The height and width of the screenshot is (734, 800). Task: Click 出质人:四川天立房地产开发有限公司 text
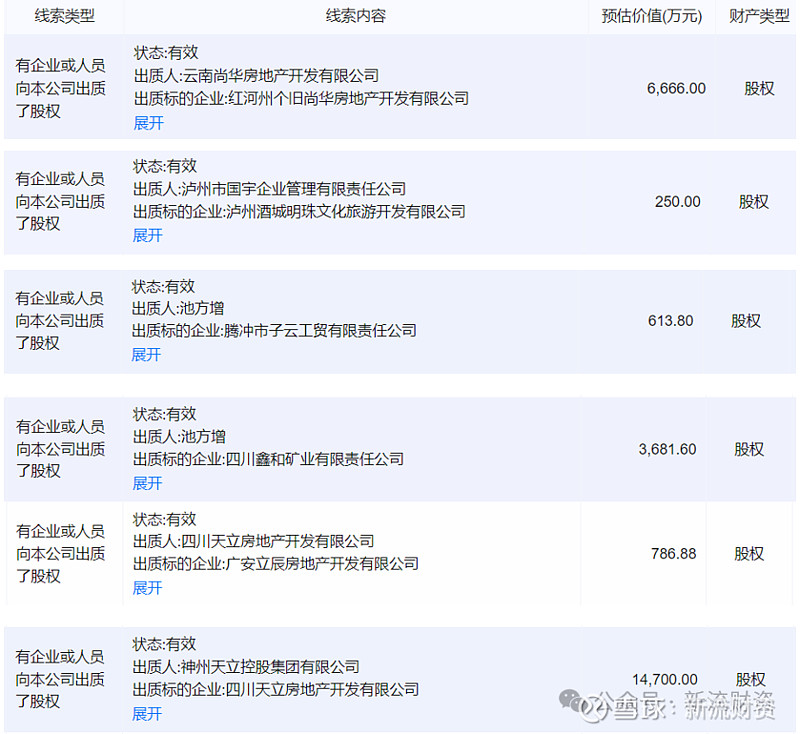point(254,541)
